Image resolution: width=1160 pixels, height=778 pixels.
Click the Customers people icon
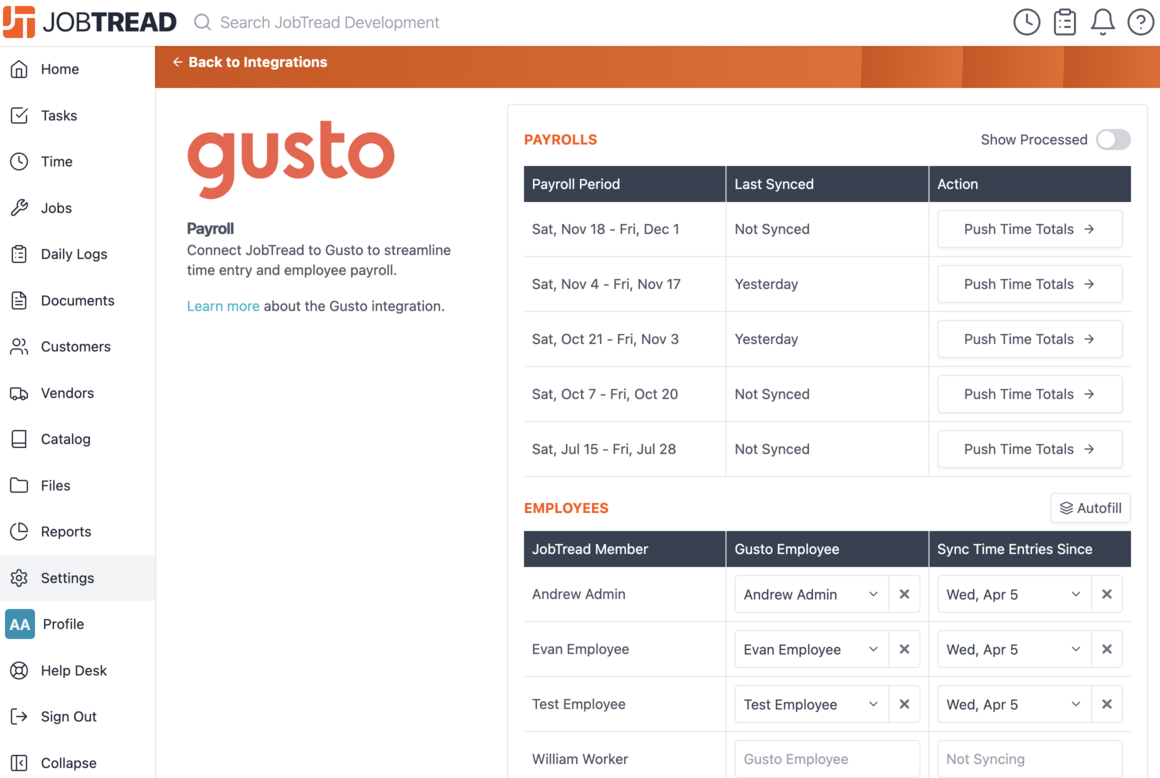pyautogui.click(x=19, y=346)
